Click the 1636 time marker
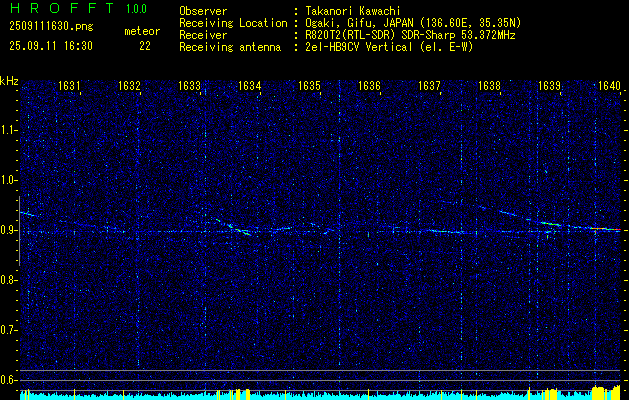This screenshot has width=629, height=400. click(369, 85)
